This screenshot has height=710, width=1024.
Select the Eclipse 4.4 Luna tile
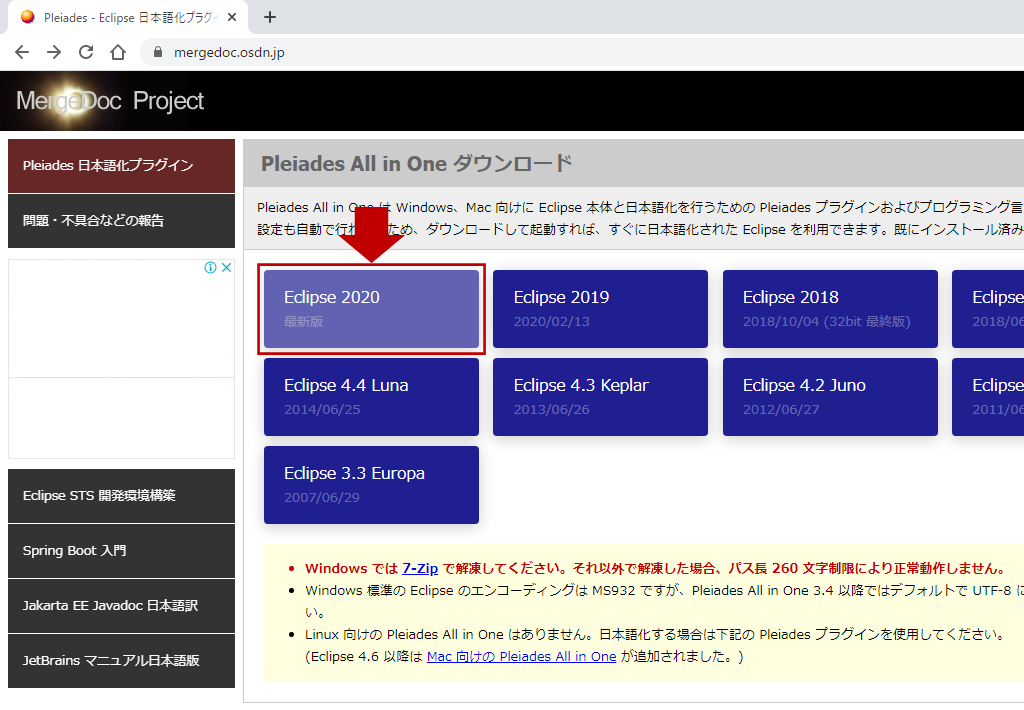371,396
